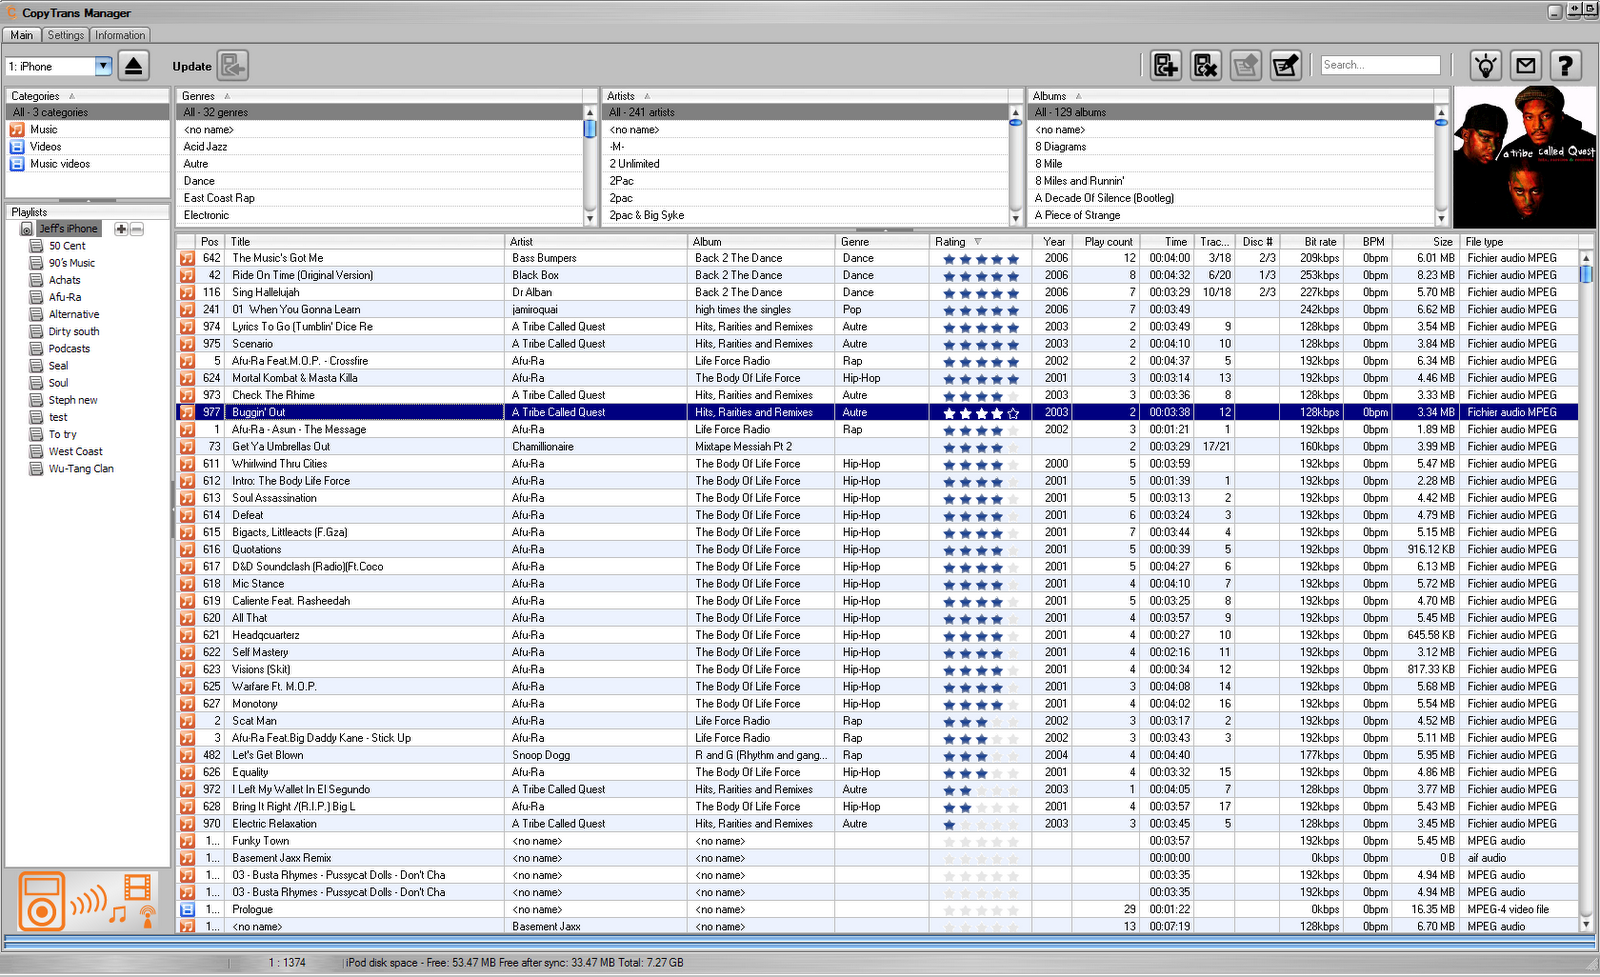Select the Jeff's iPhone playlist root
Screen dimensions: 1600x977
[68, 229]
